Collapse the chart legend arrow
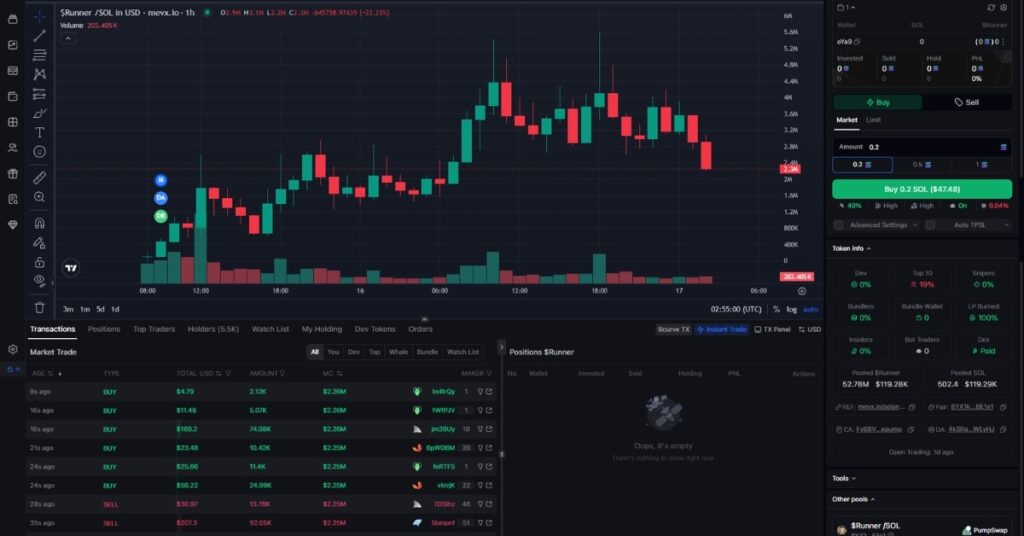 67,39
